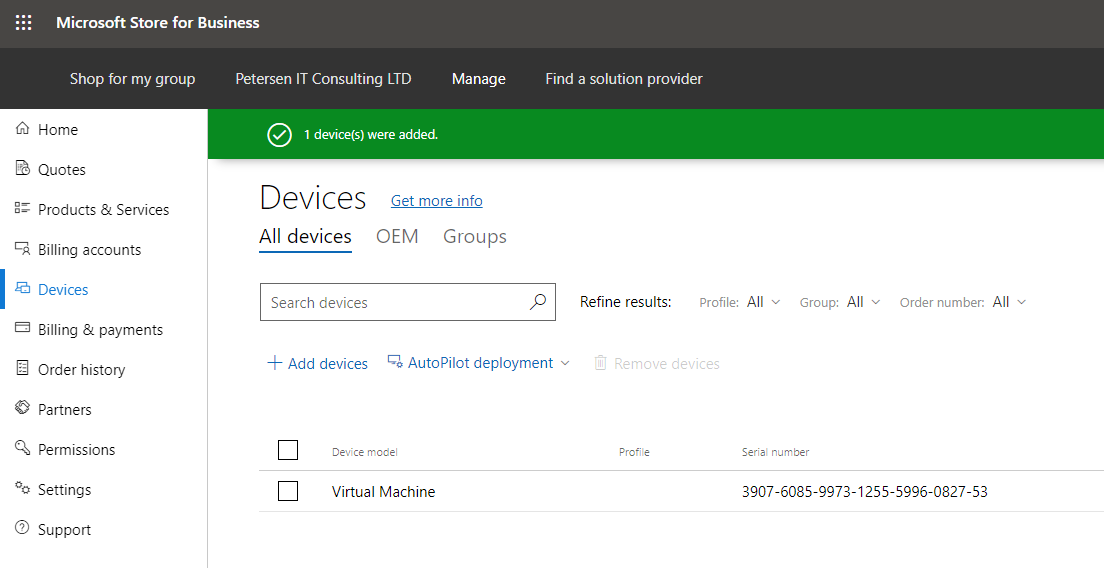Open Quotes in sidebar
1104x568 pixels.
[62, 170]
